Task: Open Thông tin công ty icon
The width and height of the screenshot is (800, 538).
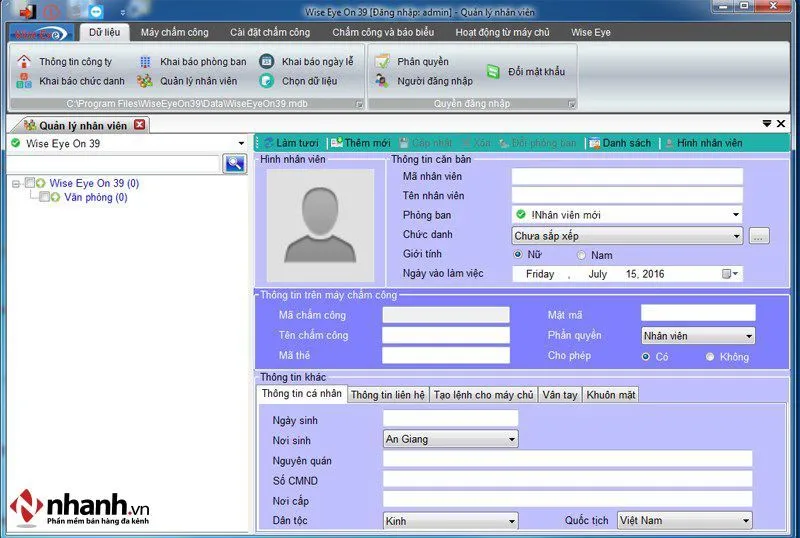Action: 24,62
